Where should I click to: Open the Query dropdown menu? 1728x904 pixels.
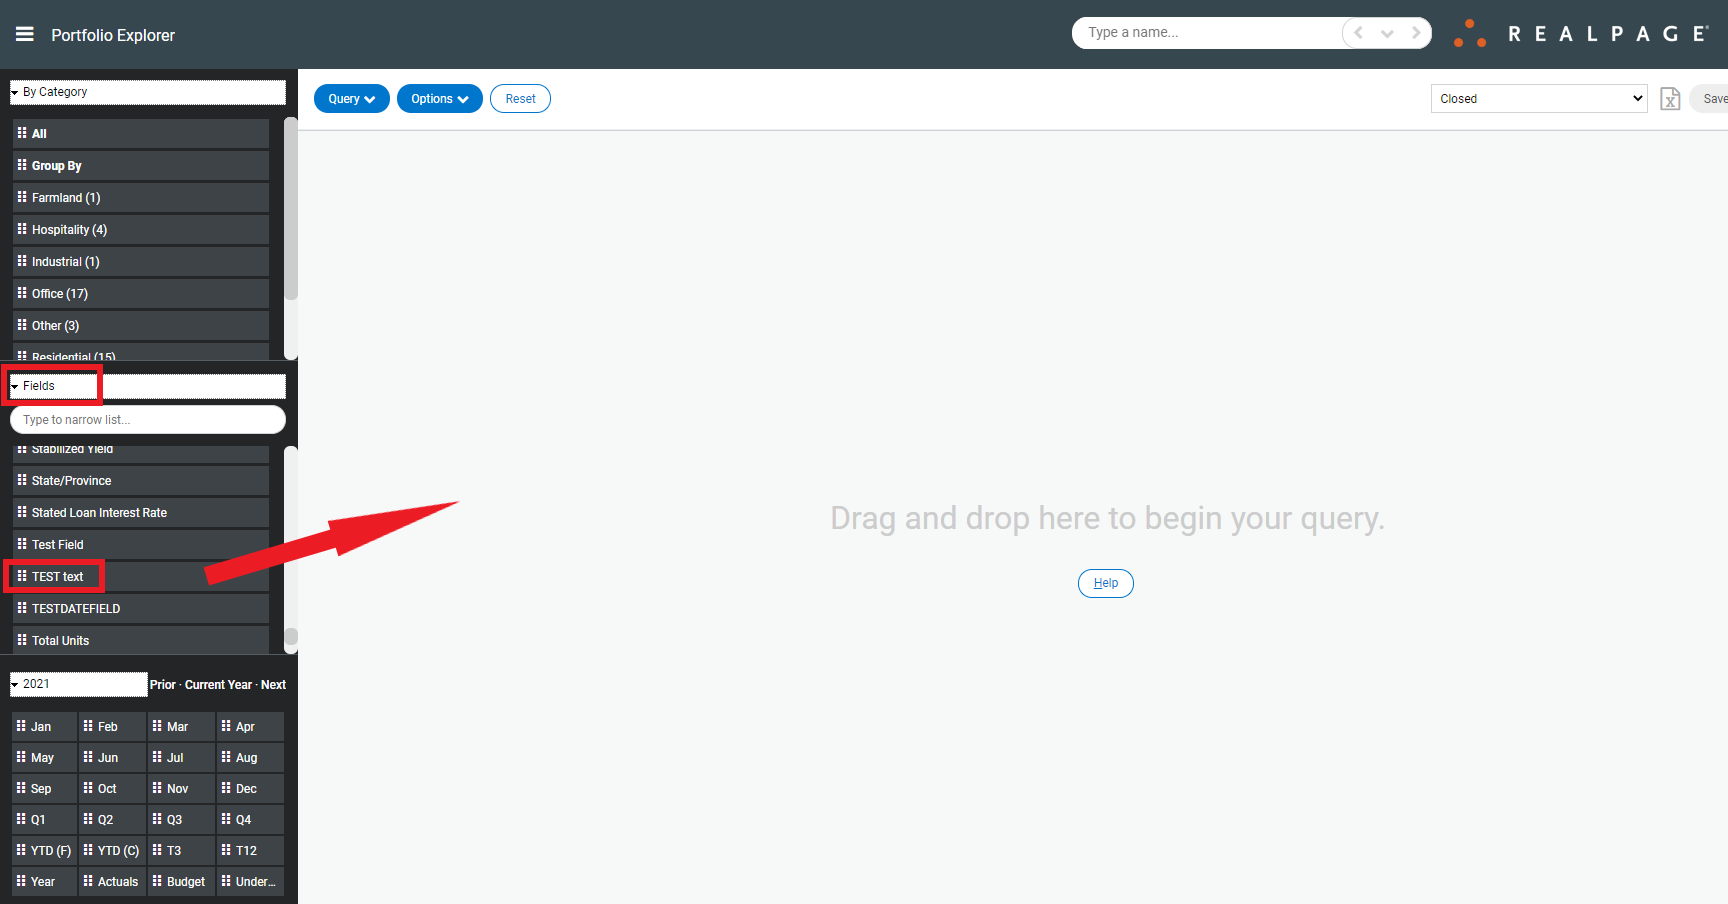point(351,98)
